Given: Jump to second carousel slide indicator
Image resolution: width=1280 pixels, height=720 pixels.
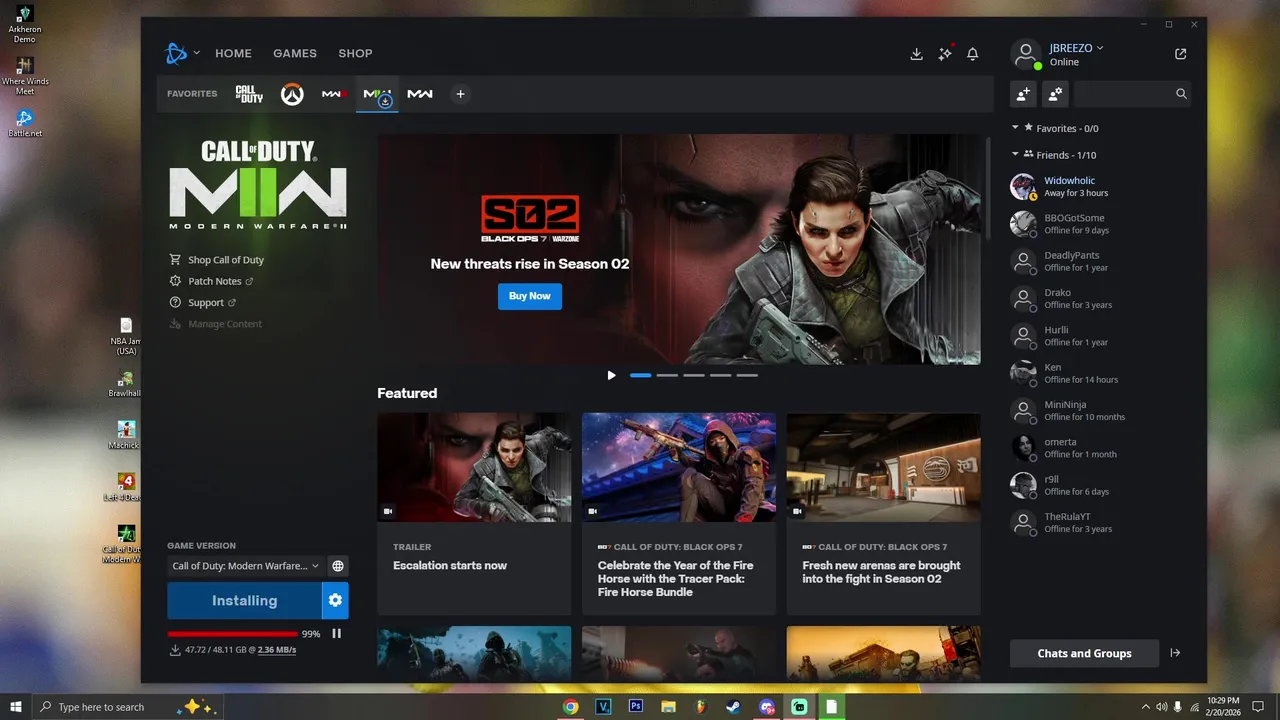Looking at the screenshot, I should click(x=667, y=375).
